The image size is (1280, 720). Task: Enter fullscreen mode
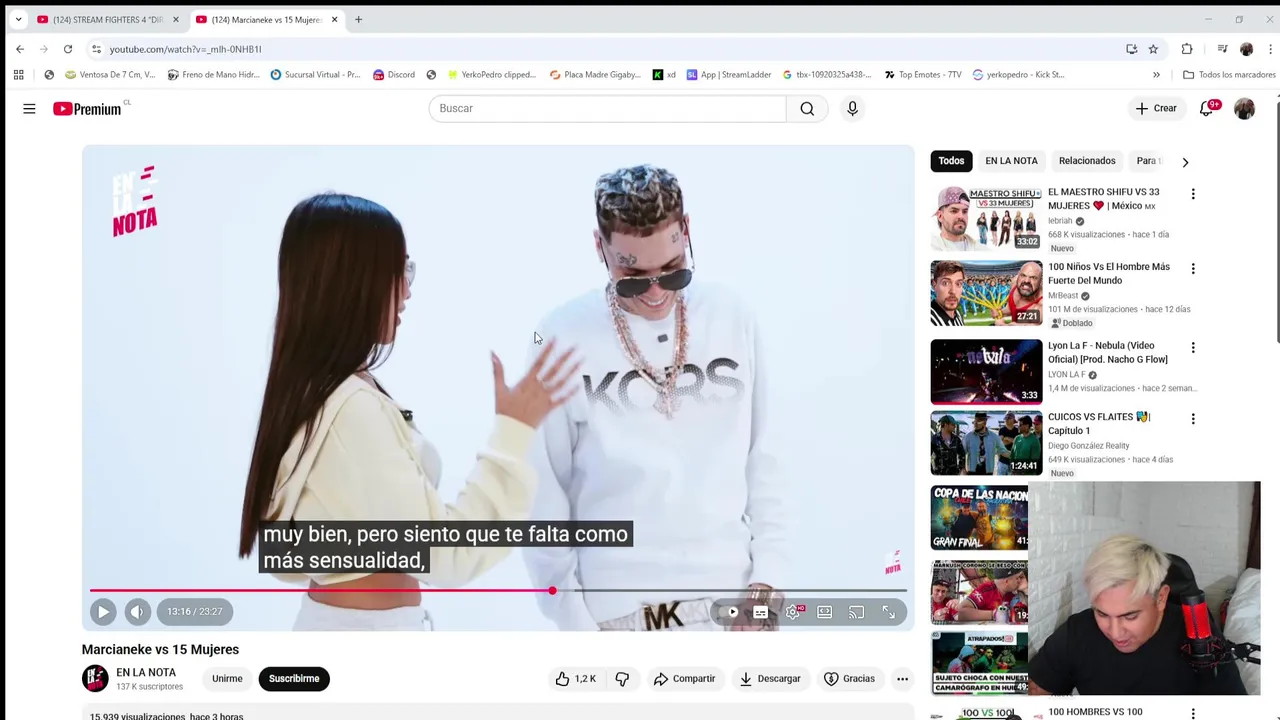click(x=888, y=612)
